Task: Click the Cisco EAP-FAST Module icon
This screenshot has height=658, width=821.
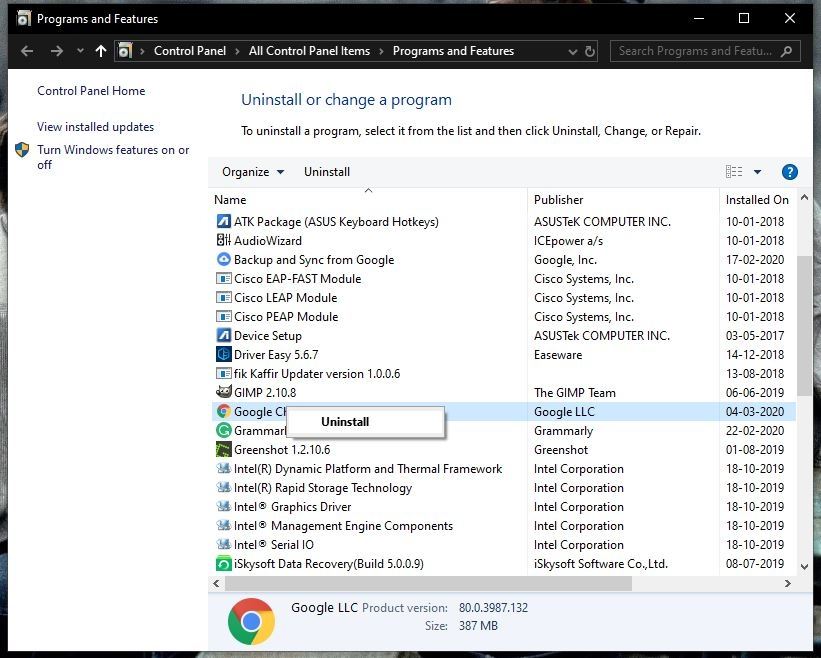Action: click(x=224, y=278)
